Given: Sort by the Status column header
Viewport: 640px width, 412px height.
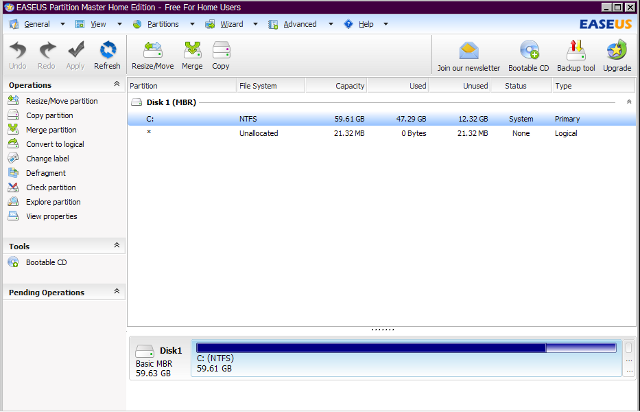Looking at the screenshot, I should (x=521, y=86).
